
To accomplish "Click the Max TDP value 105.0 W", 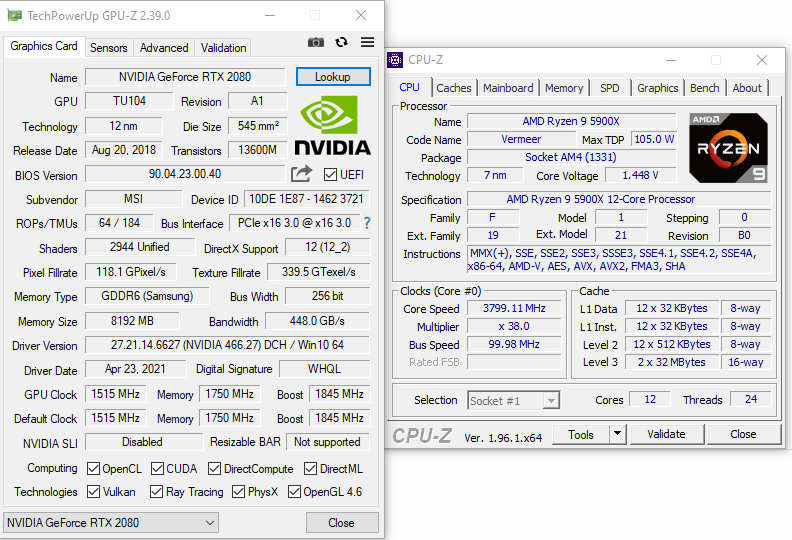I will click(x=654, y=139).
